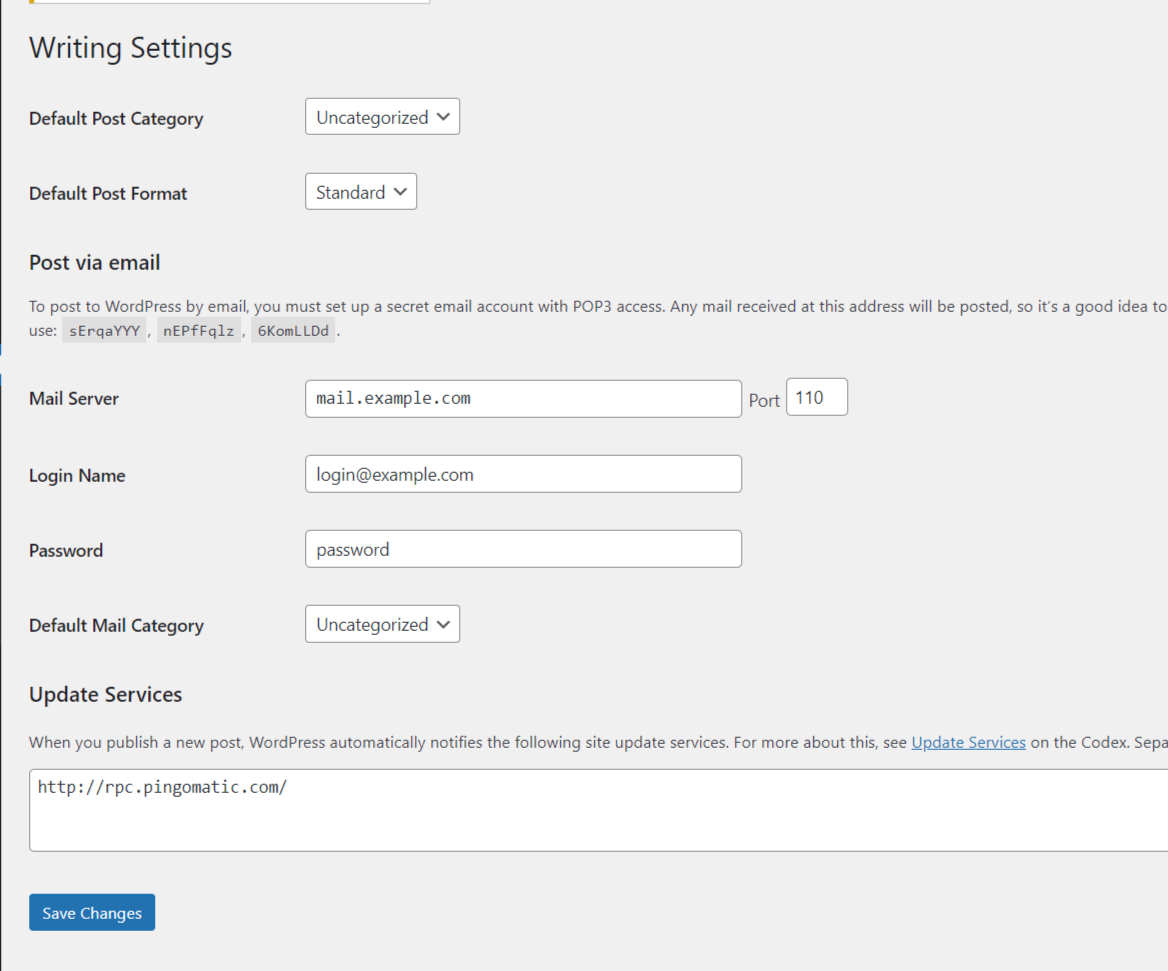Open the Default Post Format dropdown
1168x971 pixels.
point(361,192)
